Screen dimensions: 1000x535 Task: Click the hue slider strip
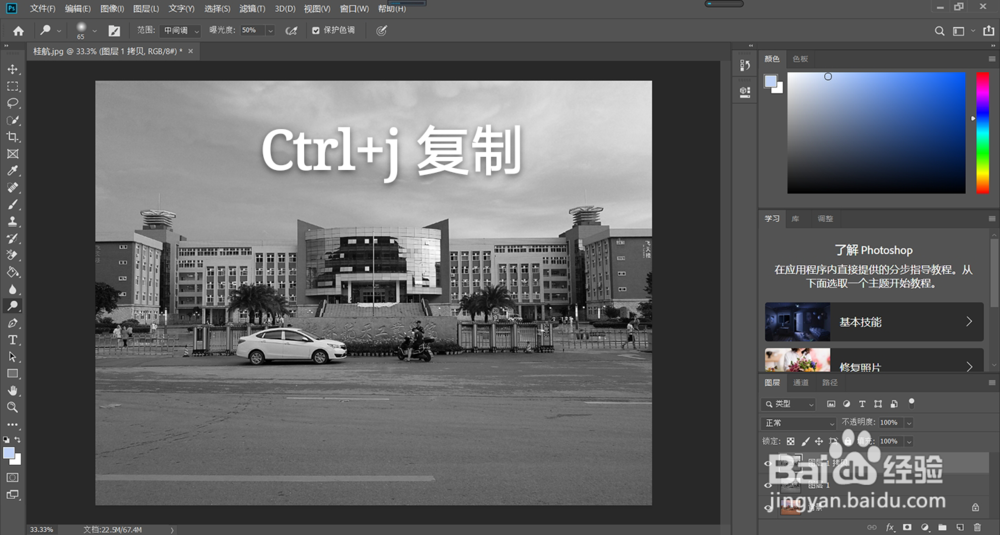tap(983, 133)
